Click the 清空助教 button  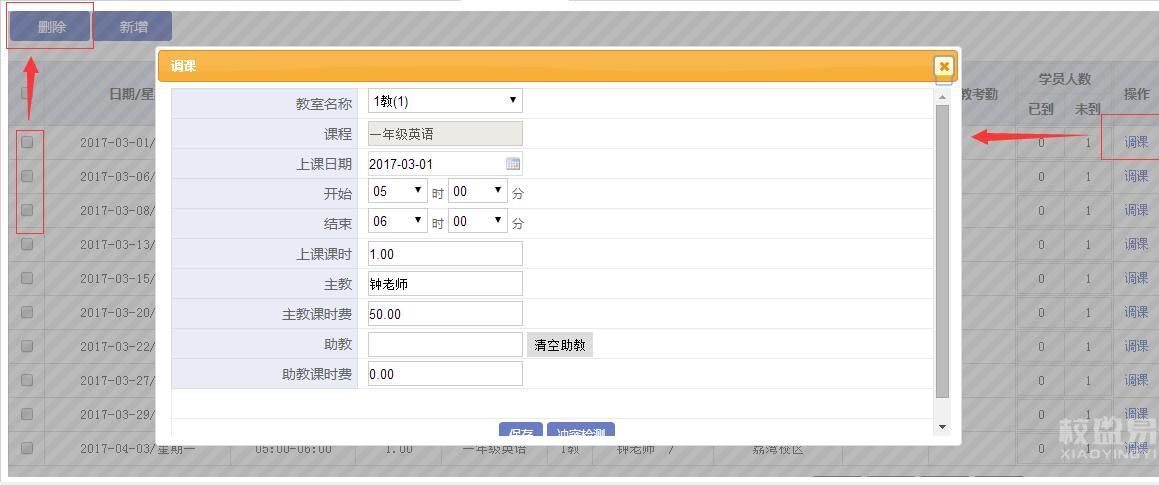tap(560, 345)
